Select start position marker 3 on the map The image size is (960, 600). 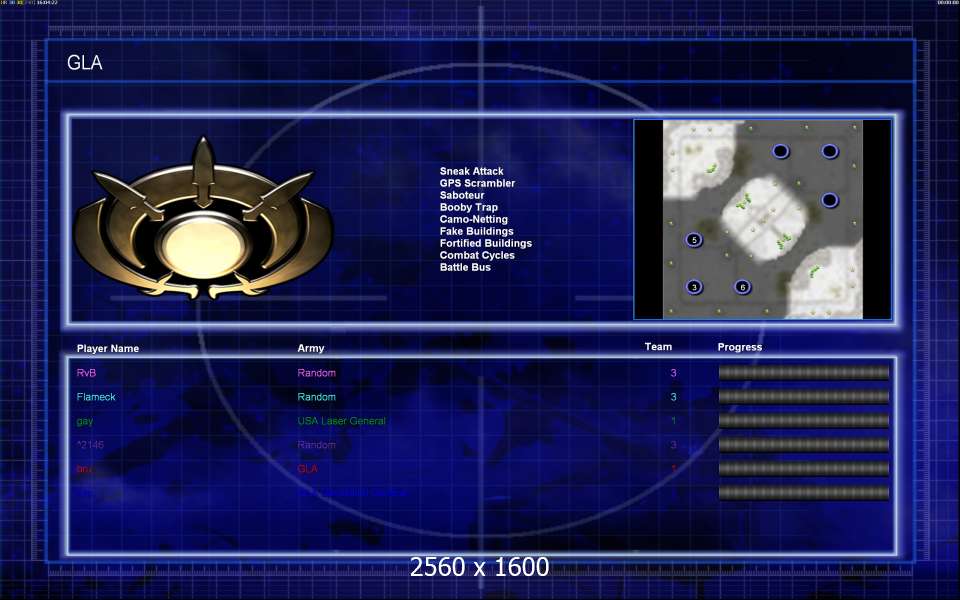(694, 287)
